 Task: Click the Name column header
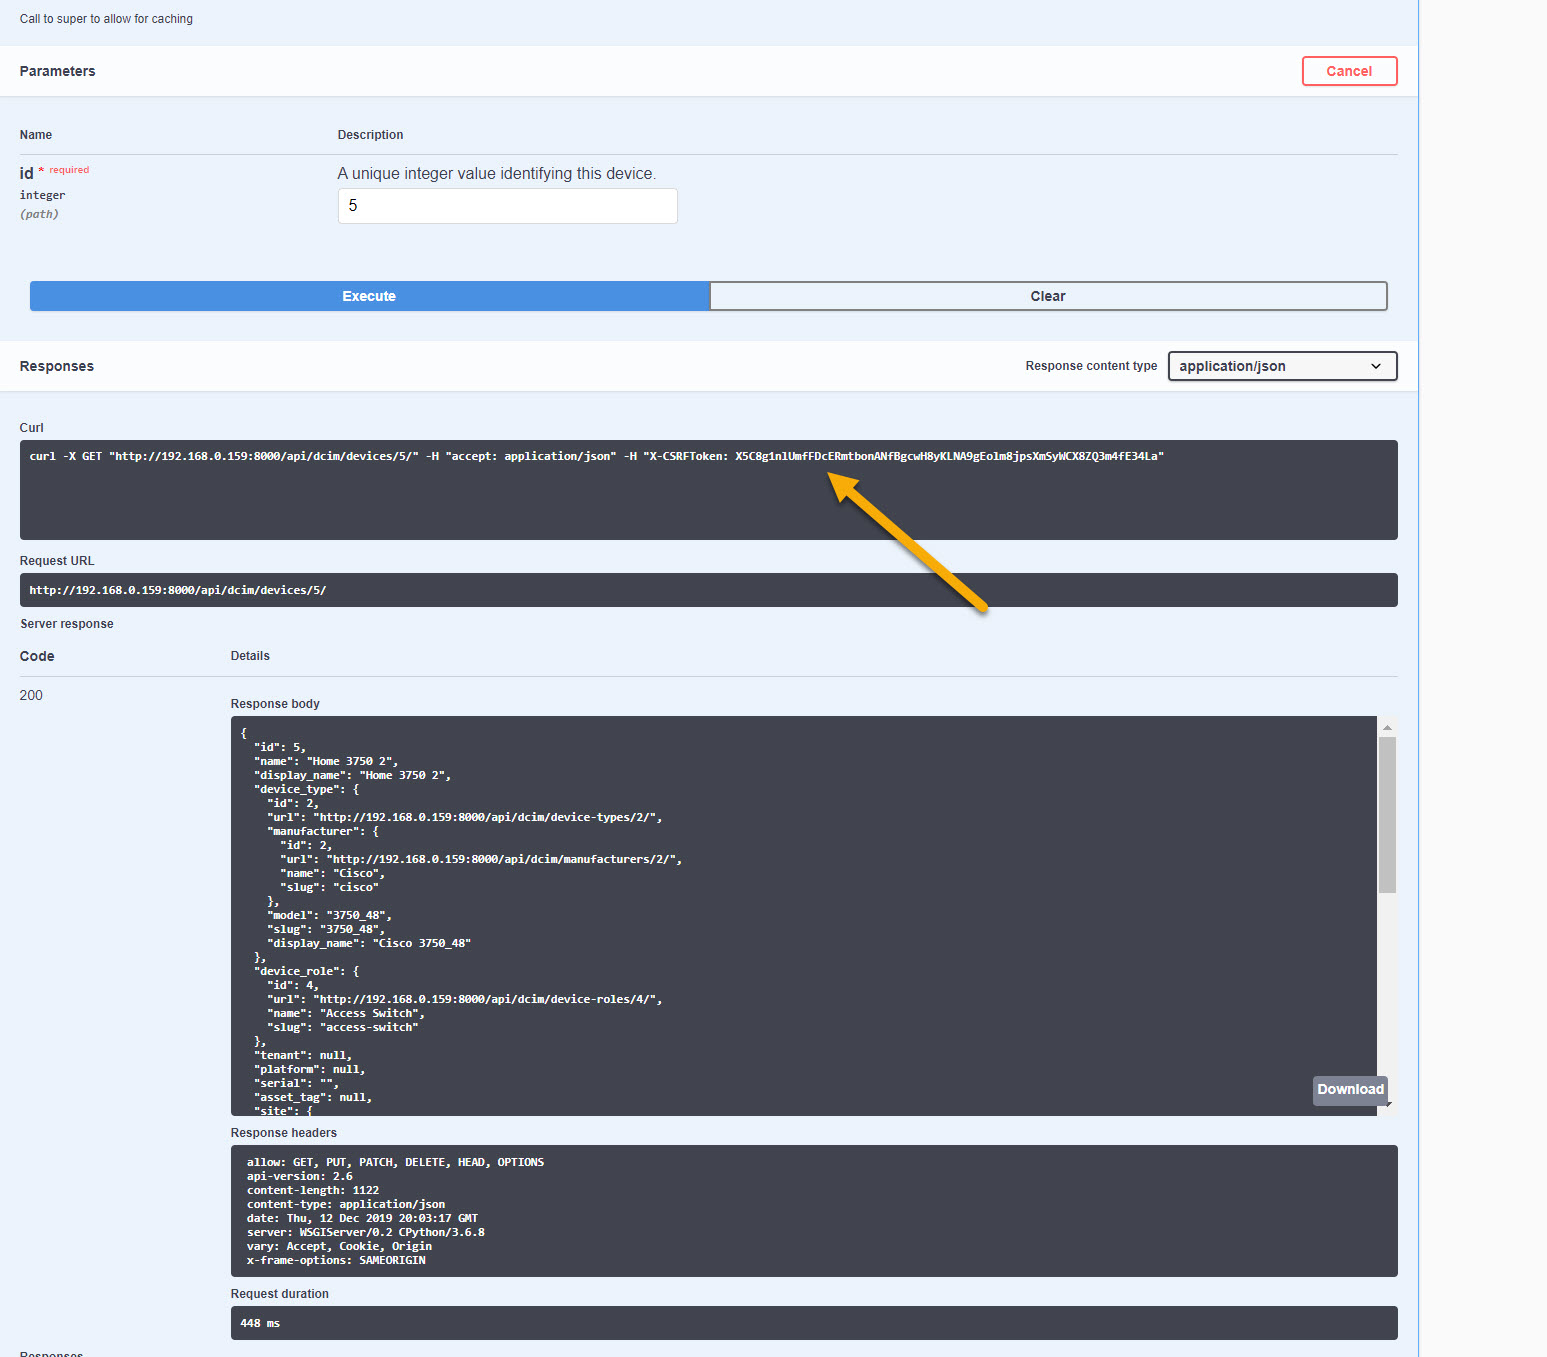(x=36, y=134)
